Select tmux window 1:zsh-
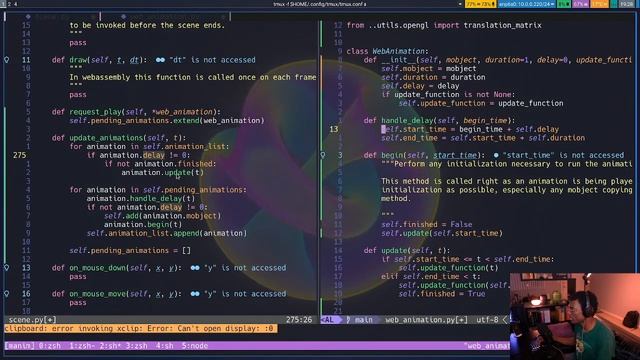The image size is (640, 360). pos(82,346)
